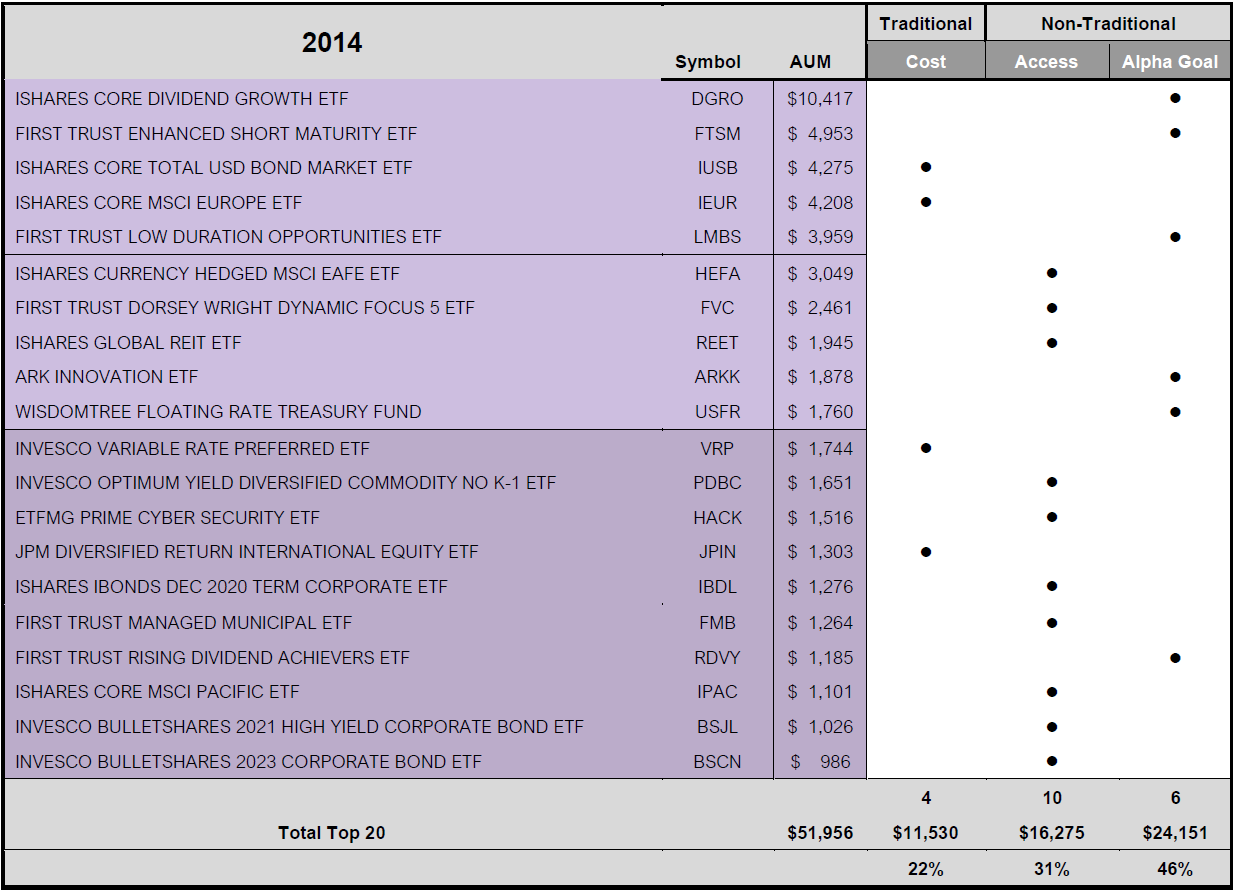The width and height of the screenshot is (1233, 891).
Task: Click the "Traditional" group header
Action: [x=926, y=23]
